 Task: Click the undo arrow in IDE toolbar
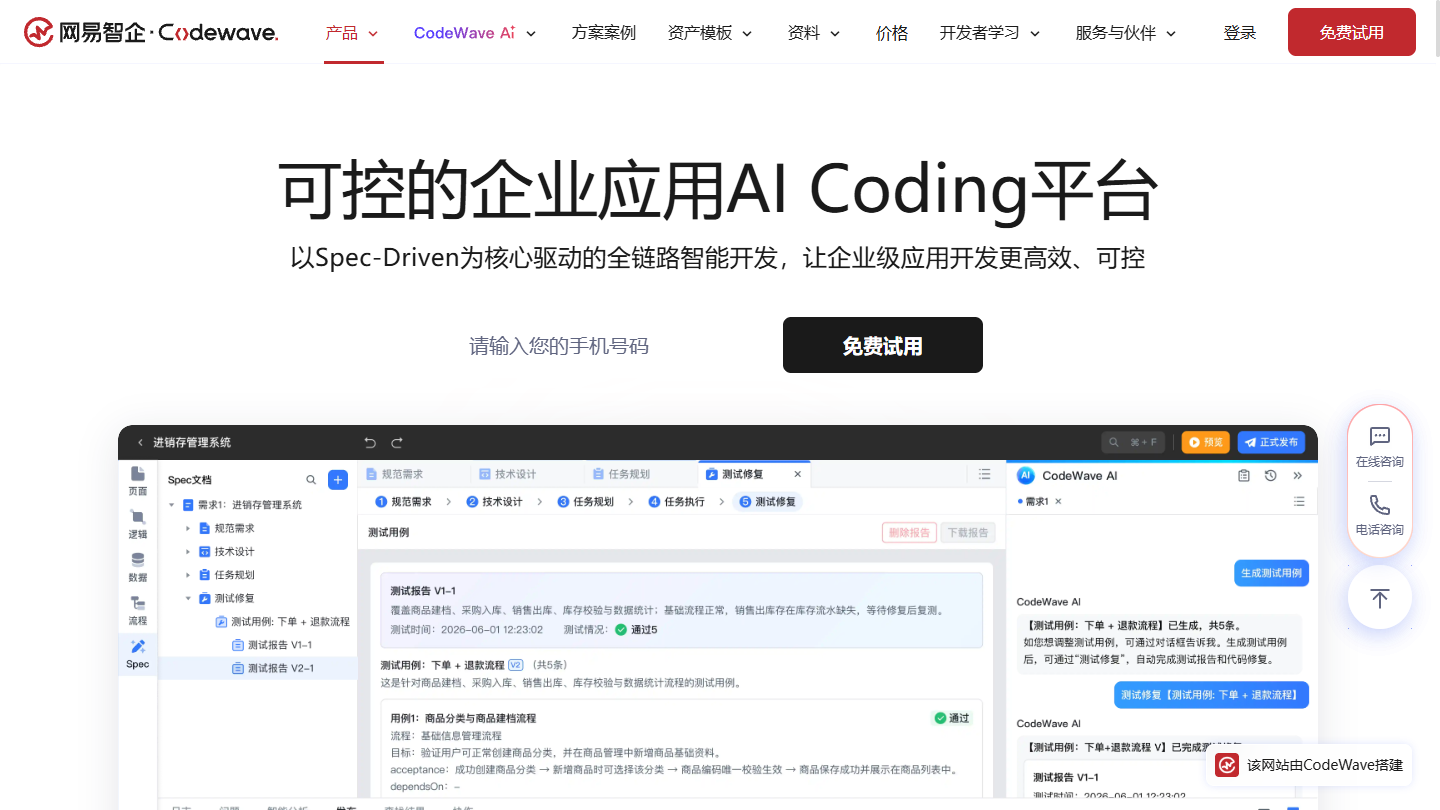pos(370,442)
